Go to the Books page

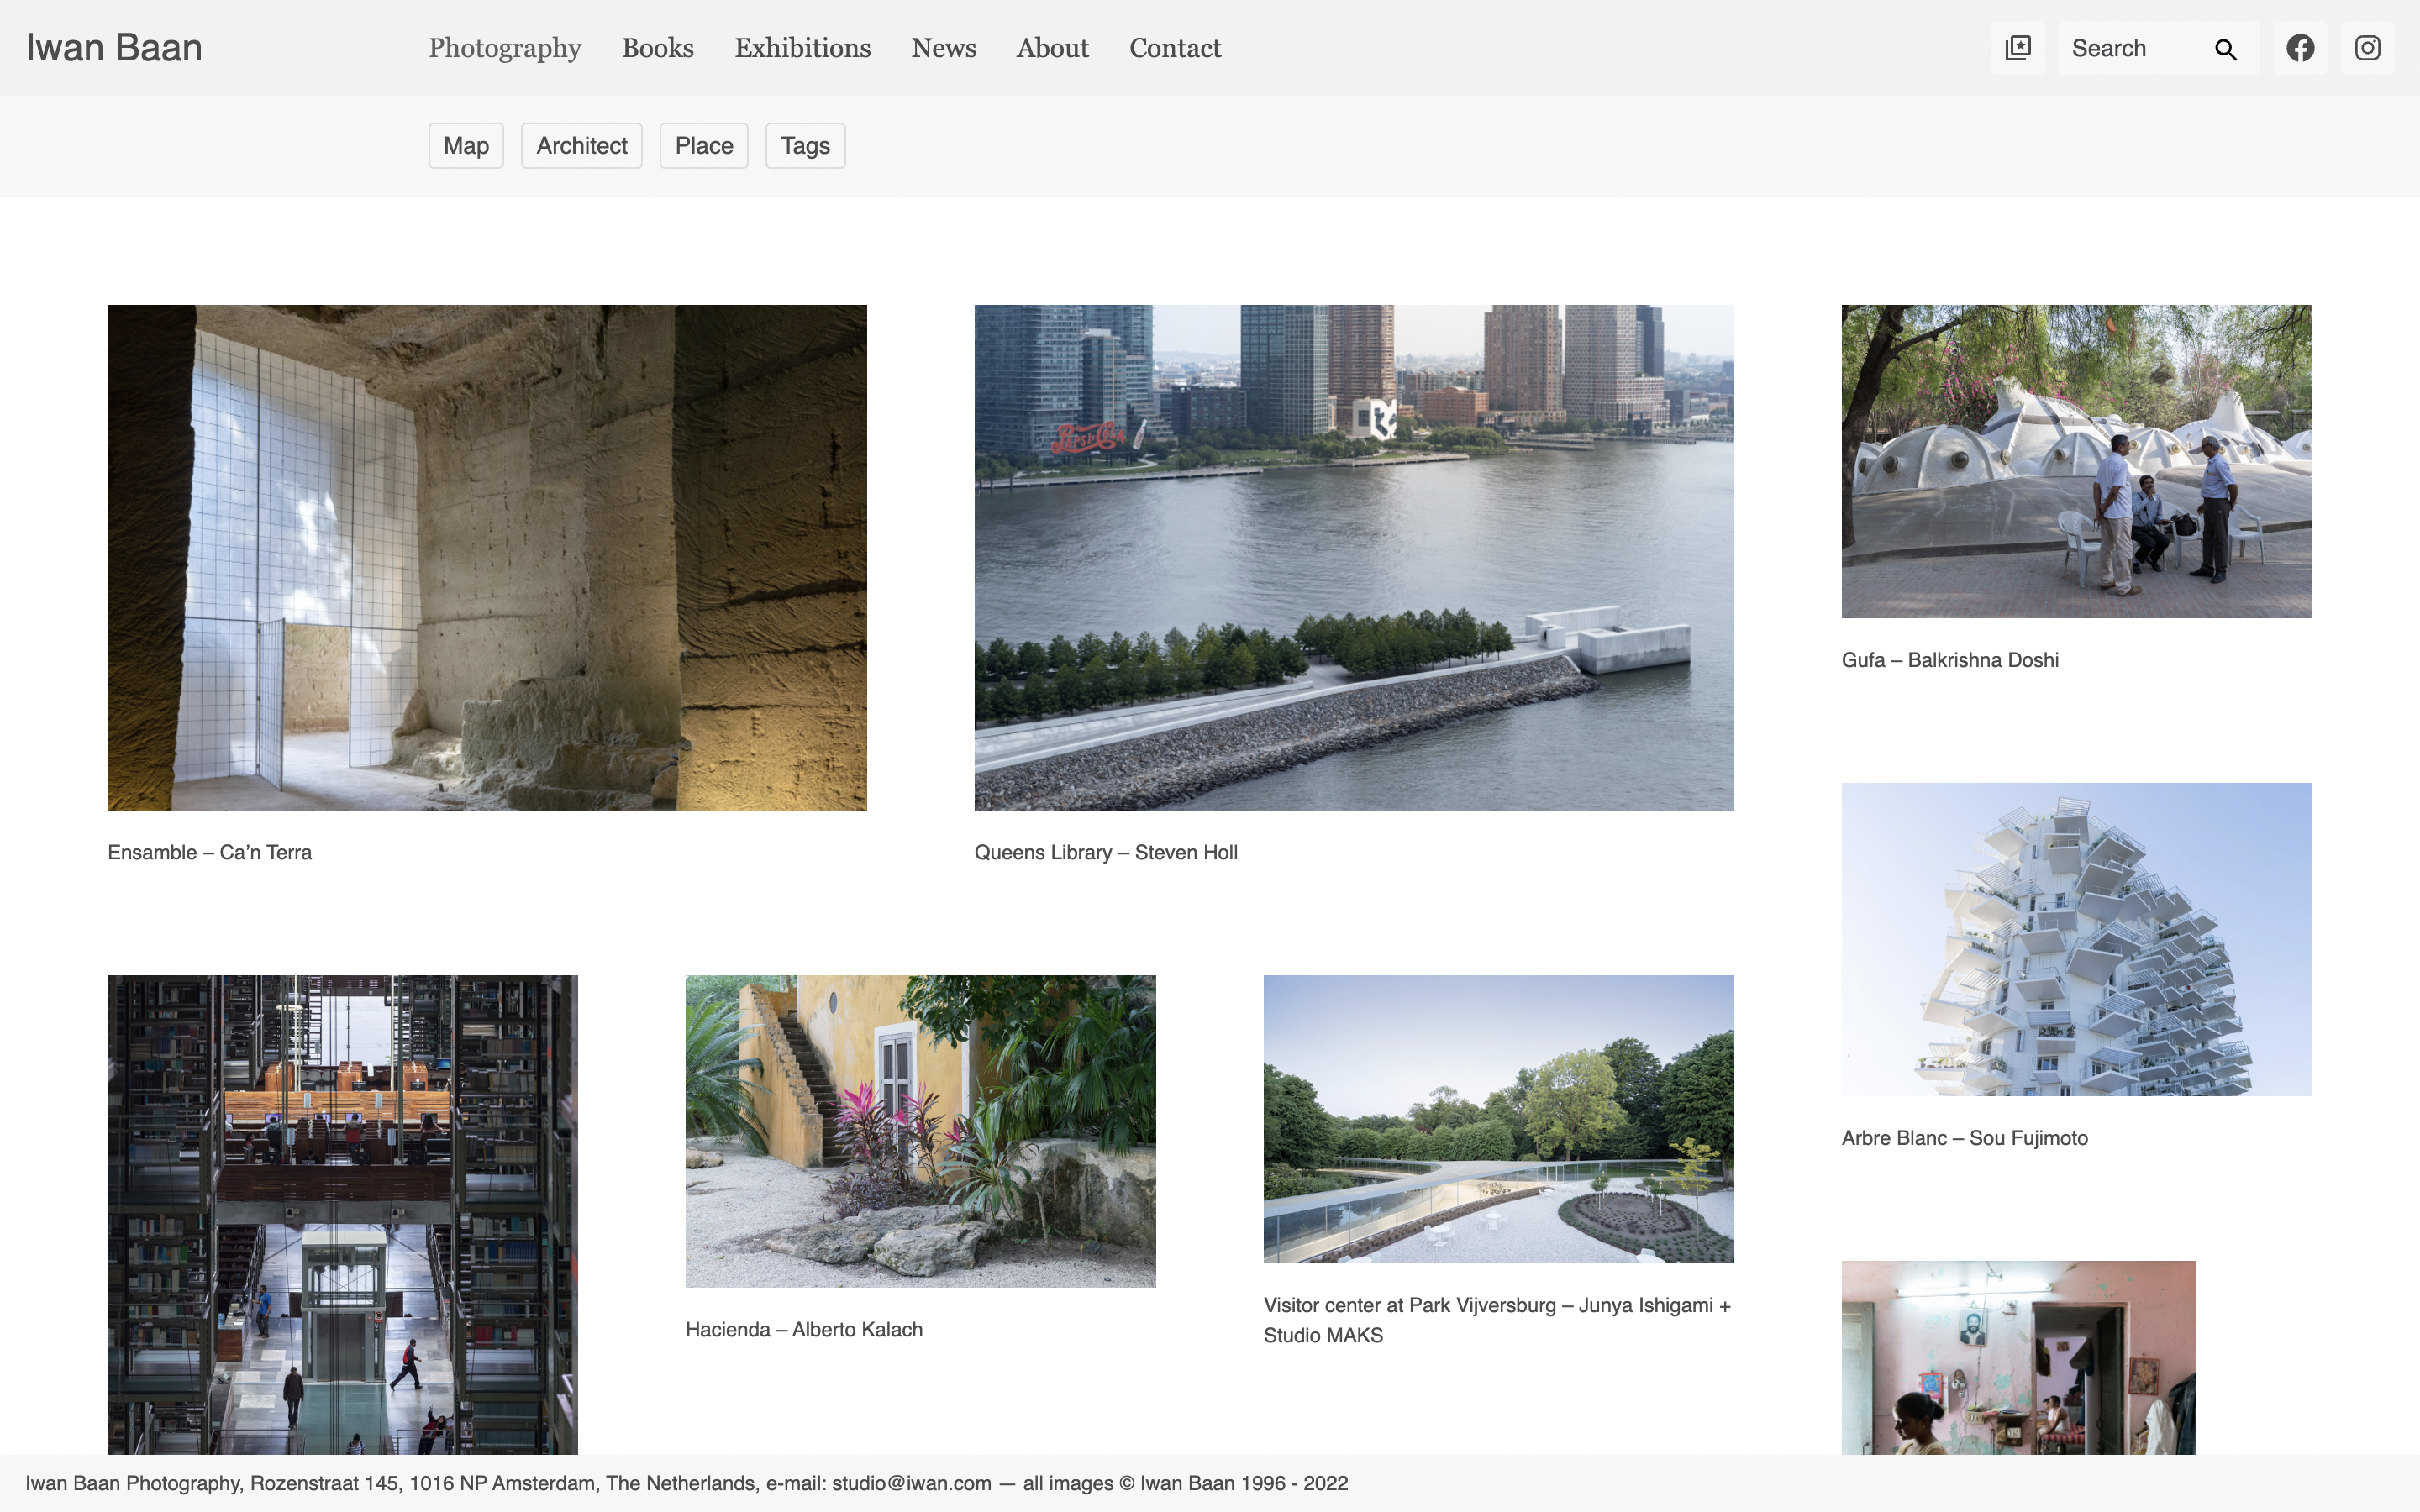click(x=657, y=48)
